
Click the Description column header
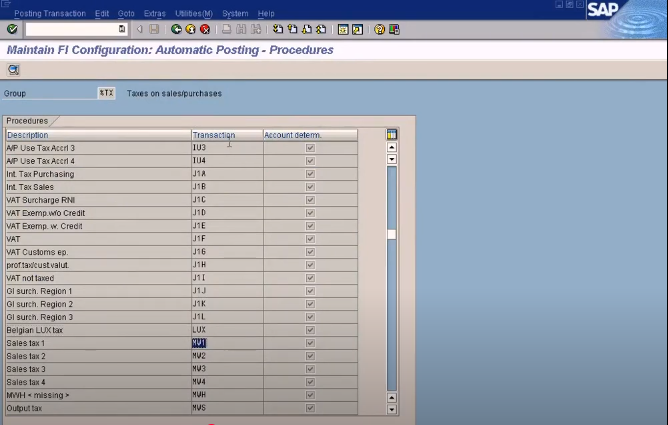(98, 135)
